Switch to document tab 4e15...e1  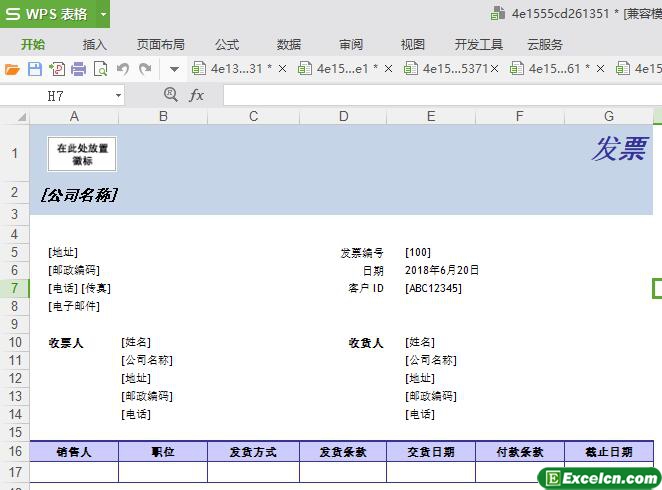337,69
